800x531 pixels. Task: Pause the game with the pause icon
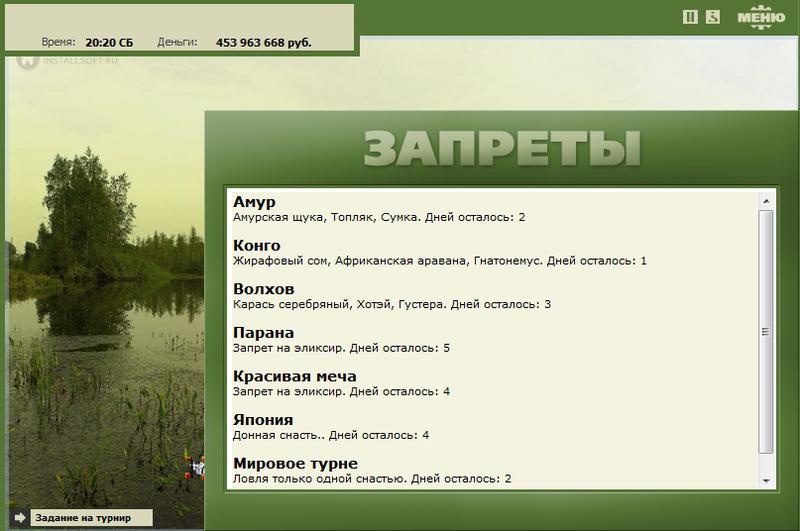pyautogui.click(x=690, y=17)
